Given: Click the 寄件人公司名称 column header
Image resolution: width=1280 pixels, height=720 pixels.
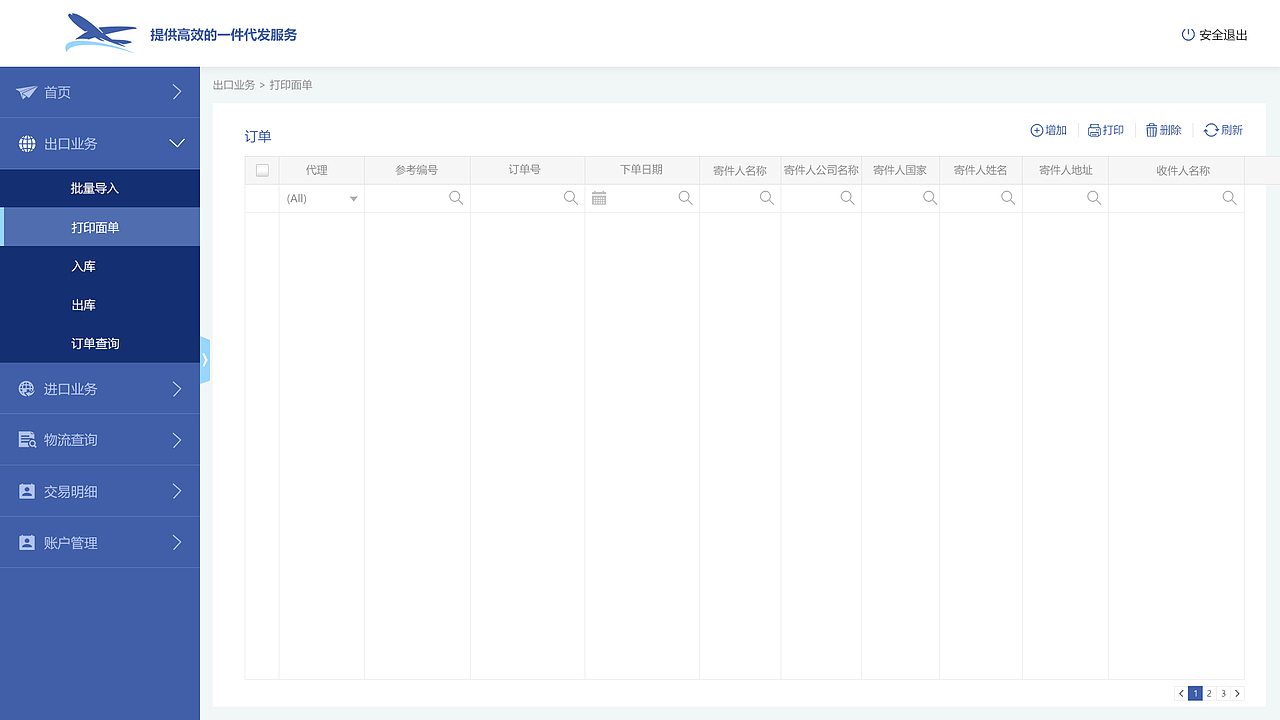Looking at the screenshot, I should (x=821, y=170).
